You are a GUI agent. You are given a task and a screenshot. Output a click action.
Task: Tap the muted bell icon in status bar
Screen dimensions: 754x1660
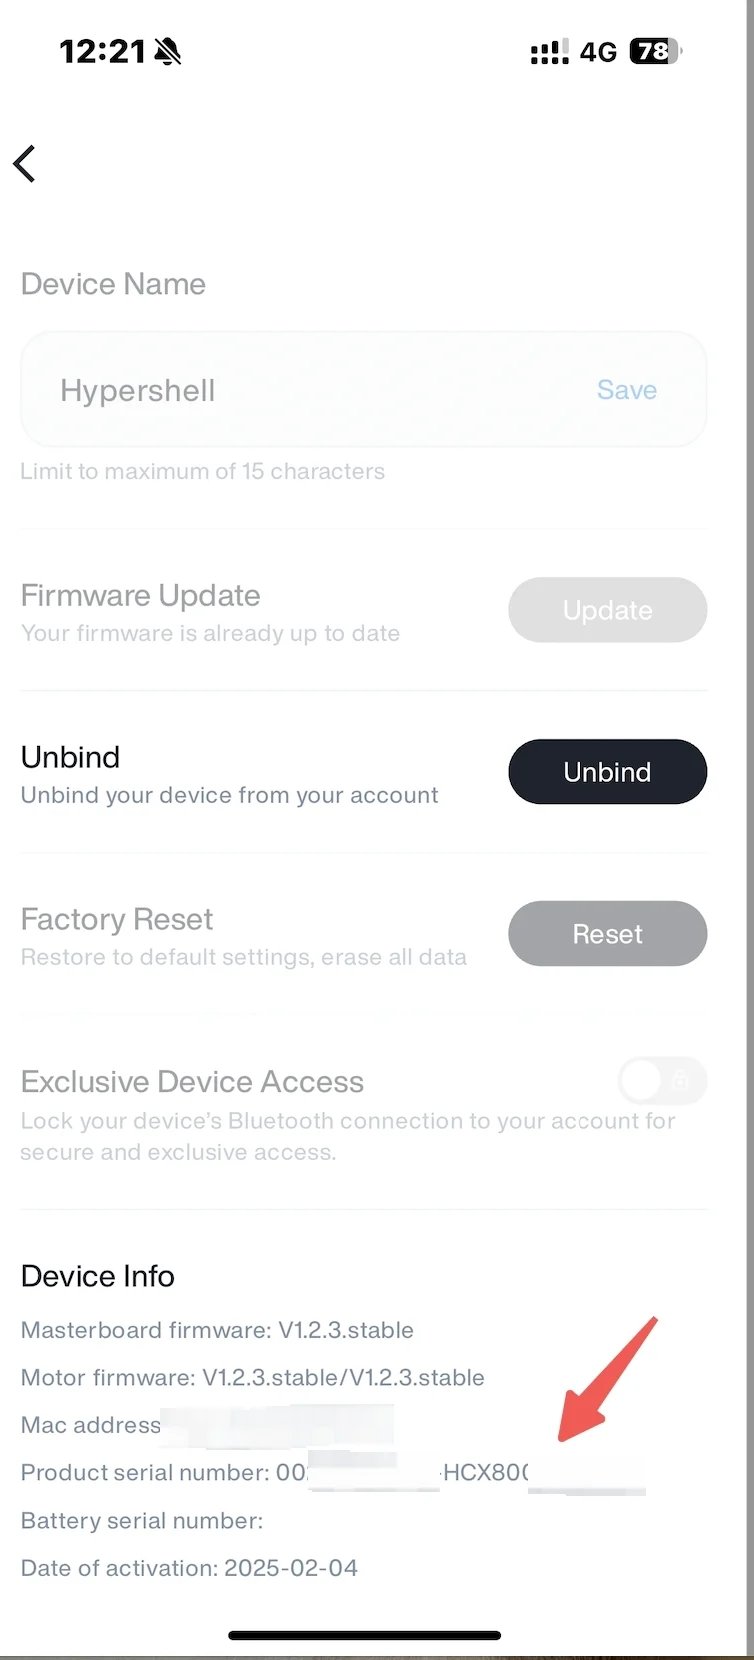(x=168, y=51)
